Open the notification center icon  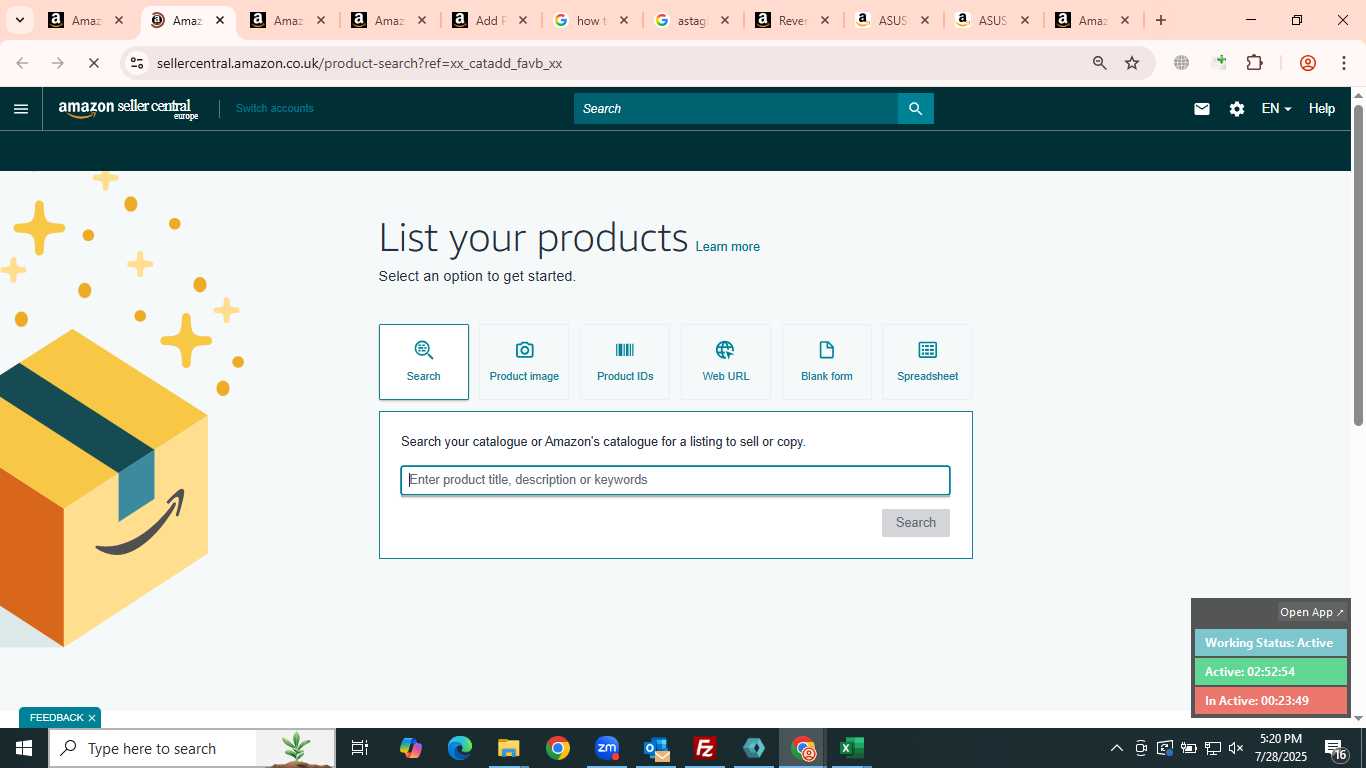click(1335, 748)
